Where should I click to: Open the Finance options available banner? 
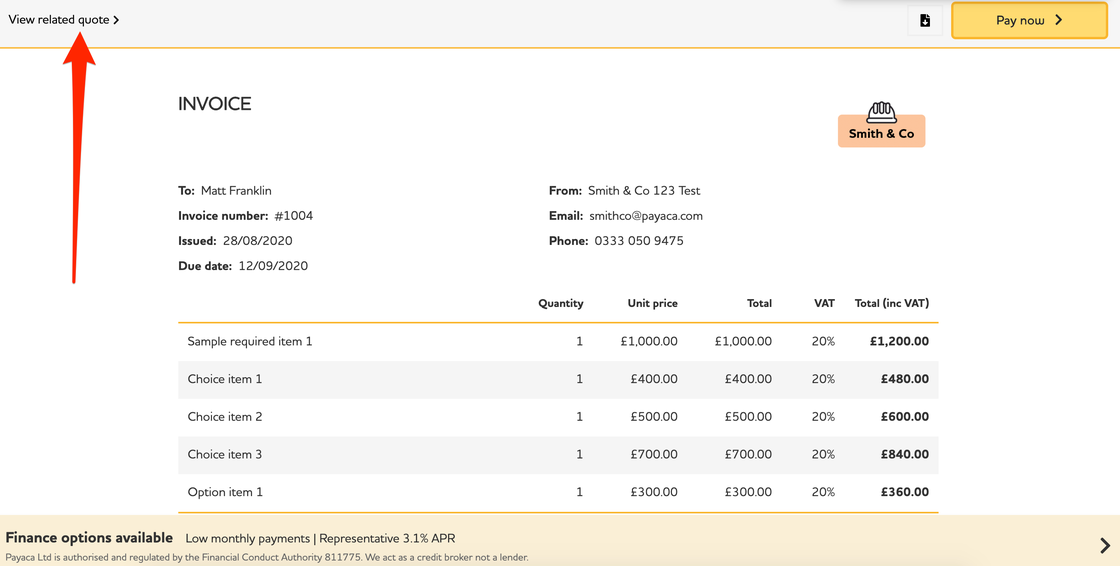pos(90,538)
